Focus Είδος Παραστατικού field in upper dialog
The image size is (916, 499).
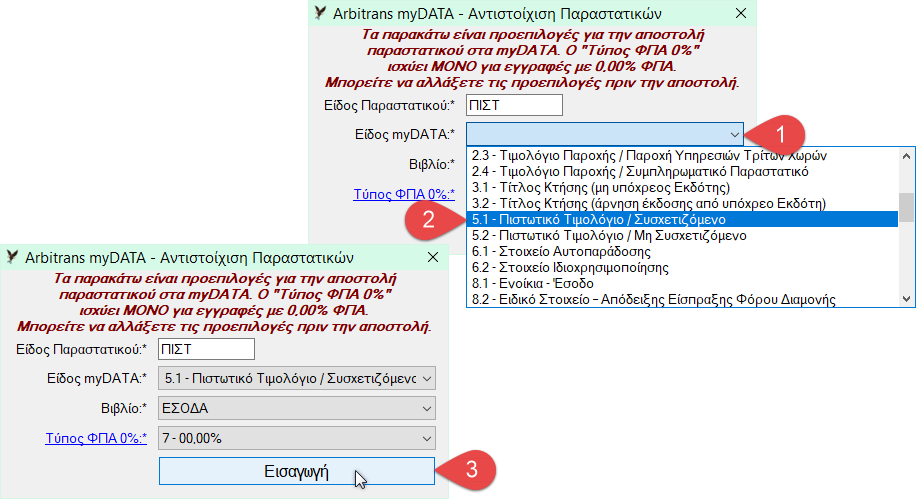(514, 105)
